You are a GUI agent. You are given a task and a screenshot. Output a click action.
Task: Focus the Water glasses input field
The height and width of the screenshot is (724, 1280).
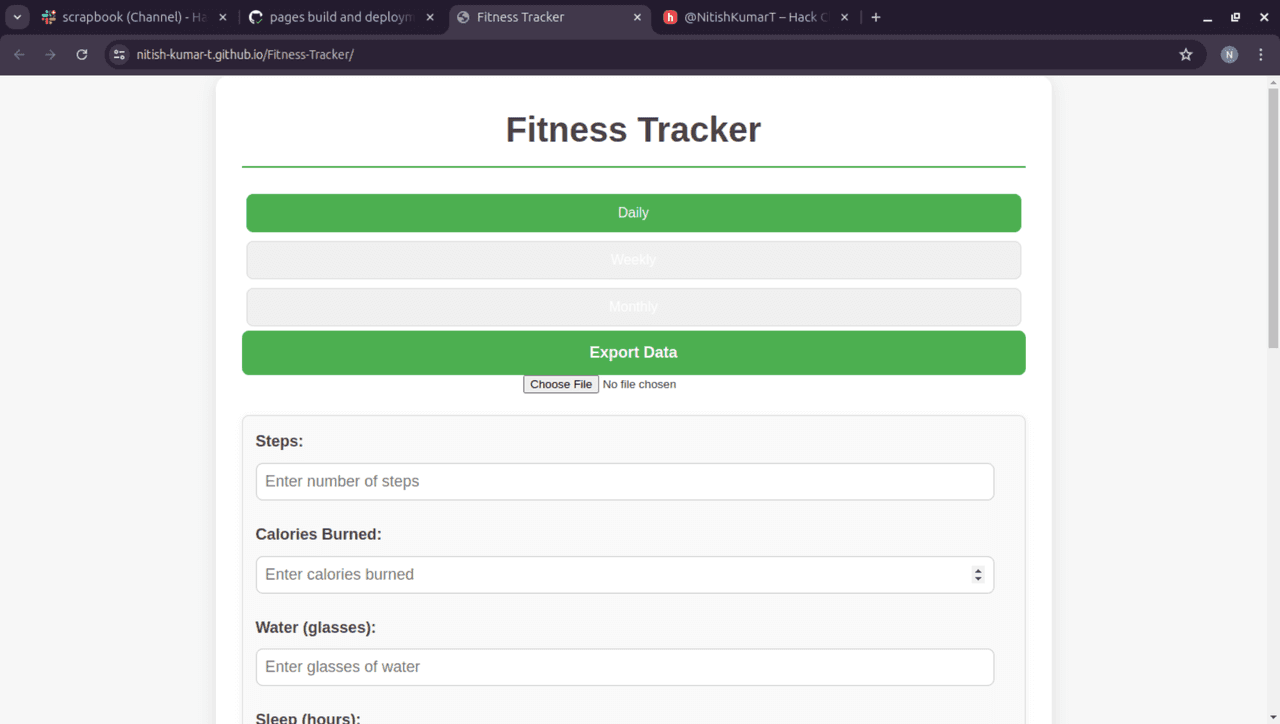coord(624,667)
